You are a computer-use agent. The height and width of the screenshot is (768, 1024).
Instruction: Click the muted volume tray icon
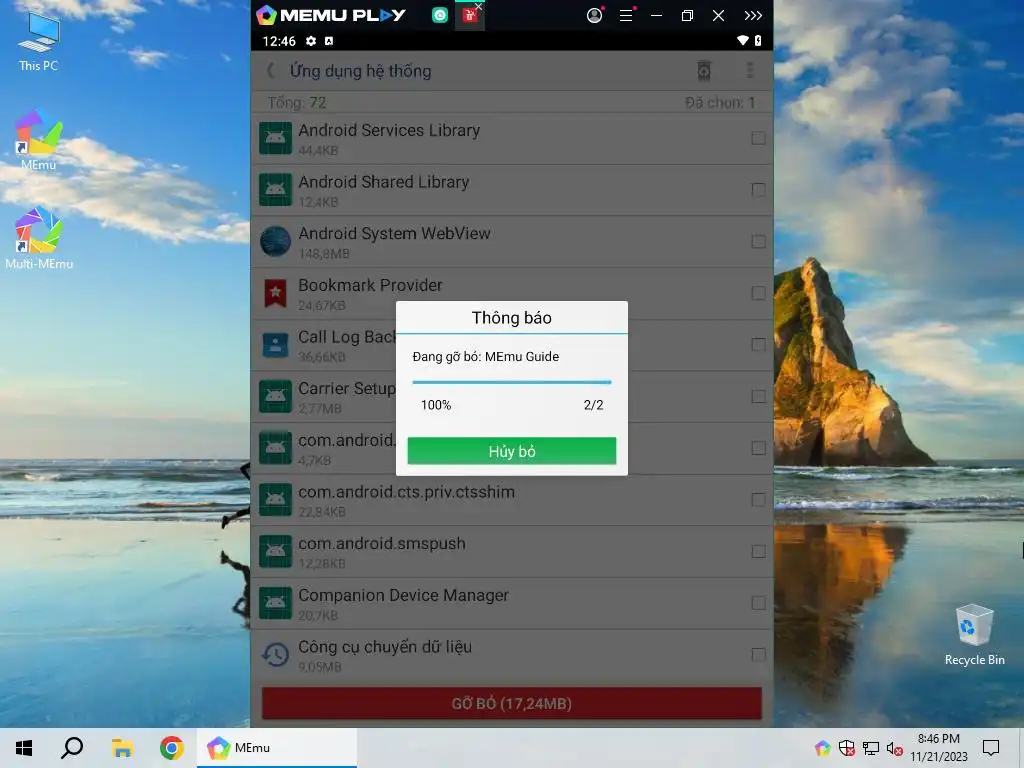[x=894, y=748]
